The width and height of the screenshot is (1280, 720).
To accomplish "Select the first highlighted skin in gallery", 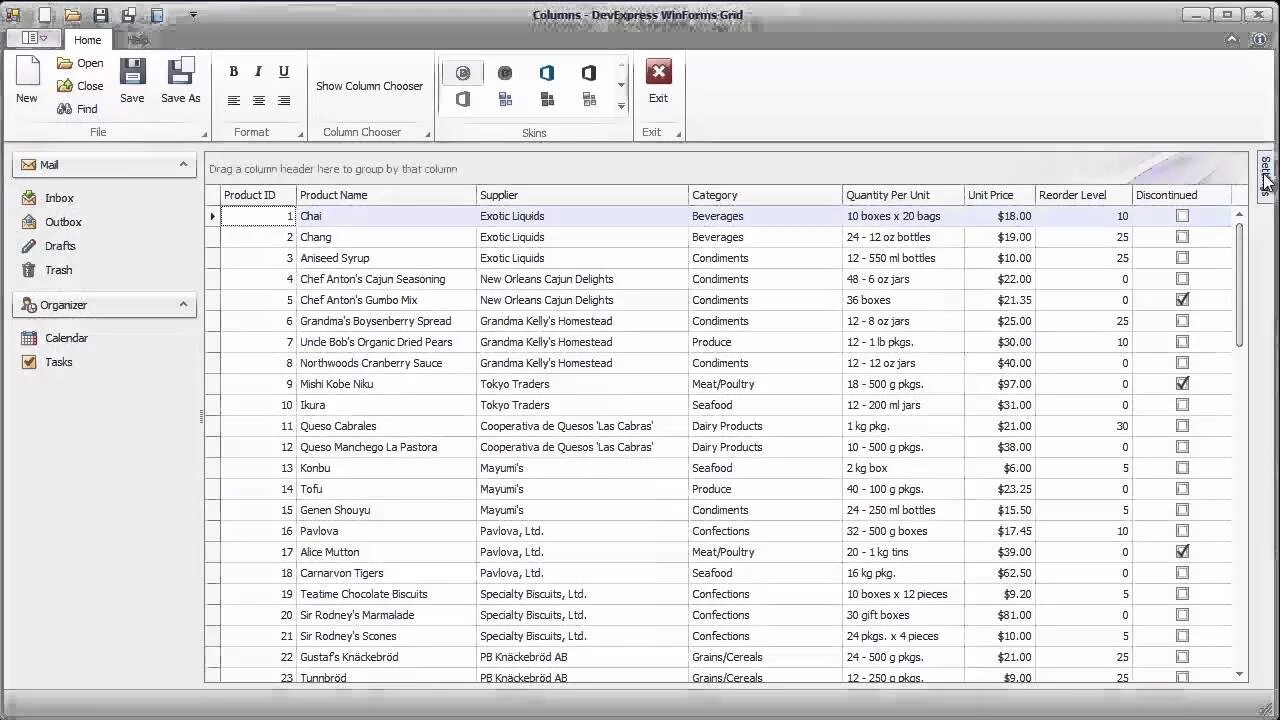I will tap(463, 73).
